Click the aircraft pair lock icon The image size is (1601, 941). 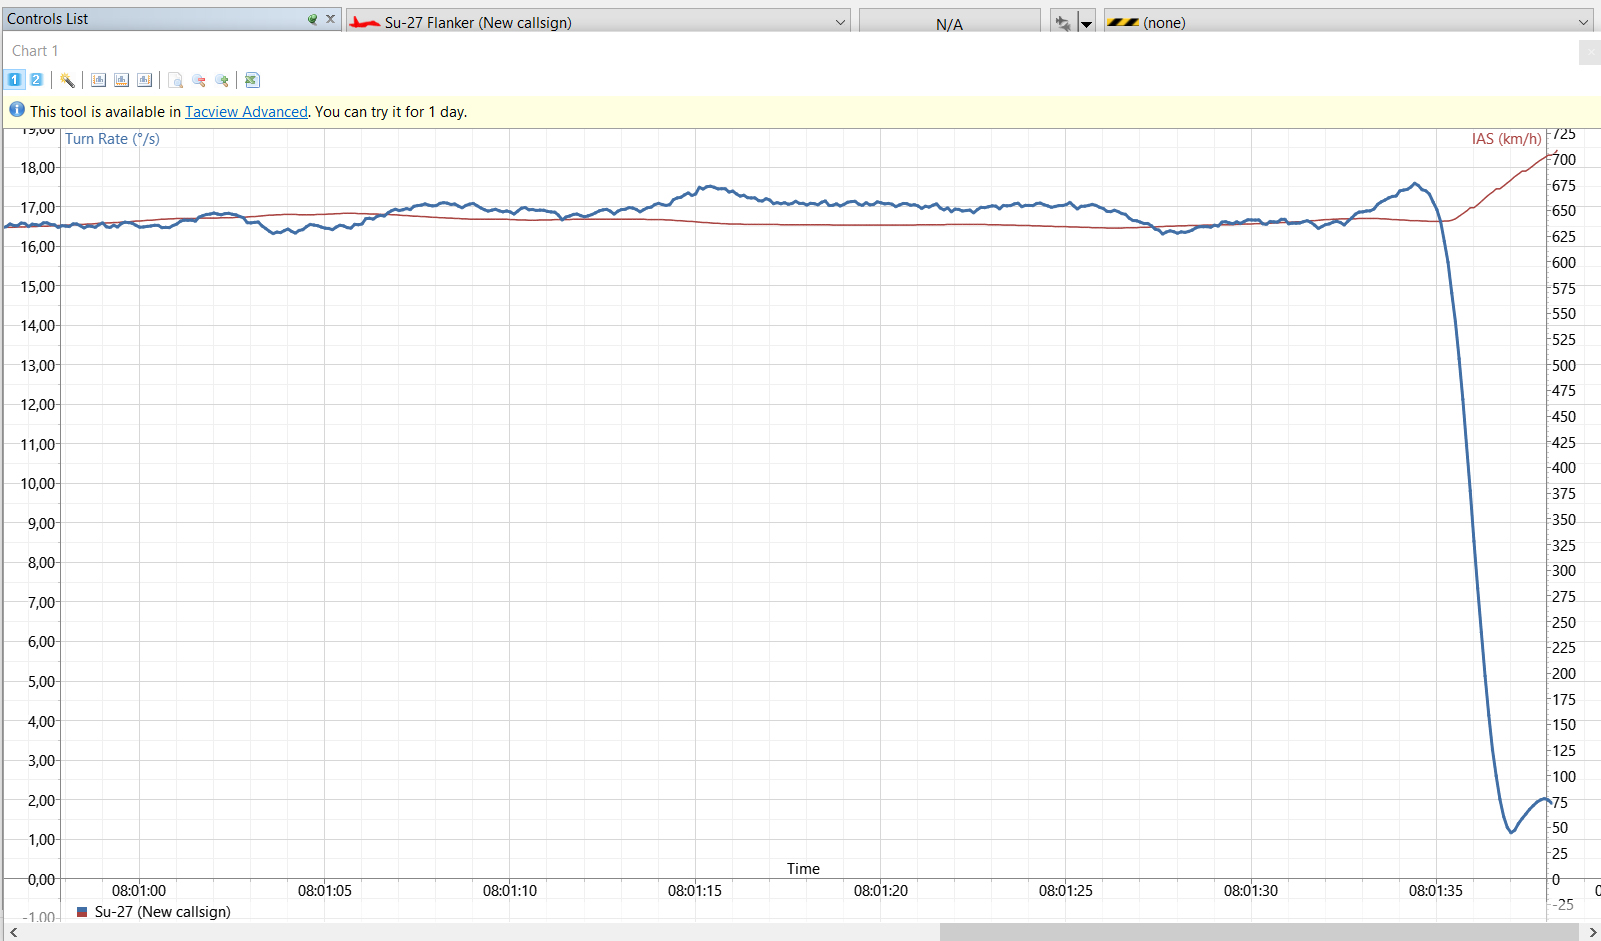1062,22
